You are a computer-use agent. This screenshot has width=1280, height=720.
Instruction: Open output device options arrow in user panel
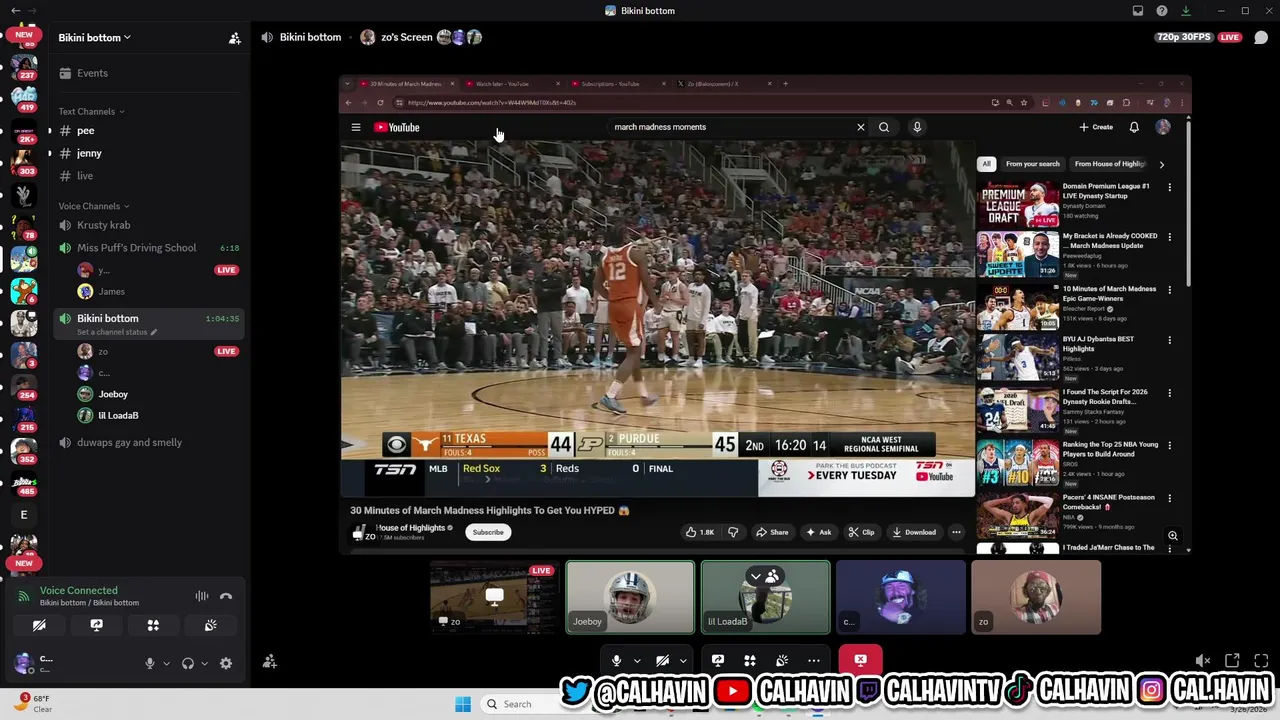point(204,663)
